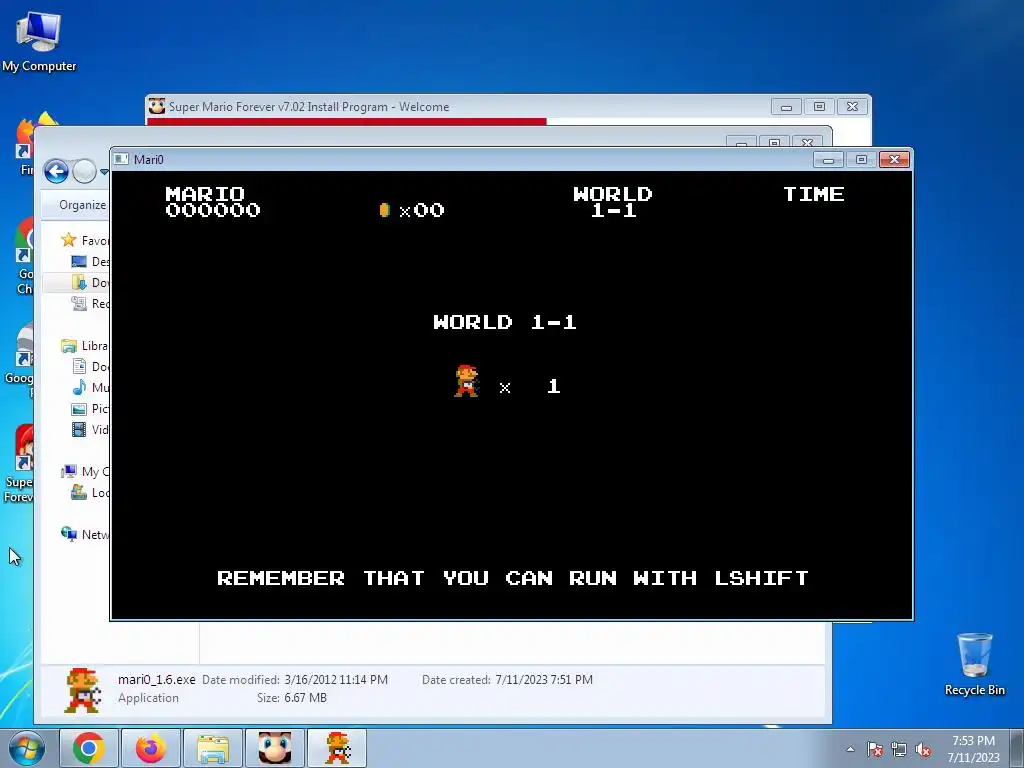Click the Windows Start button
This screenshot has width=1024, height=768.
click(27, 748)
